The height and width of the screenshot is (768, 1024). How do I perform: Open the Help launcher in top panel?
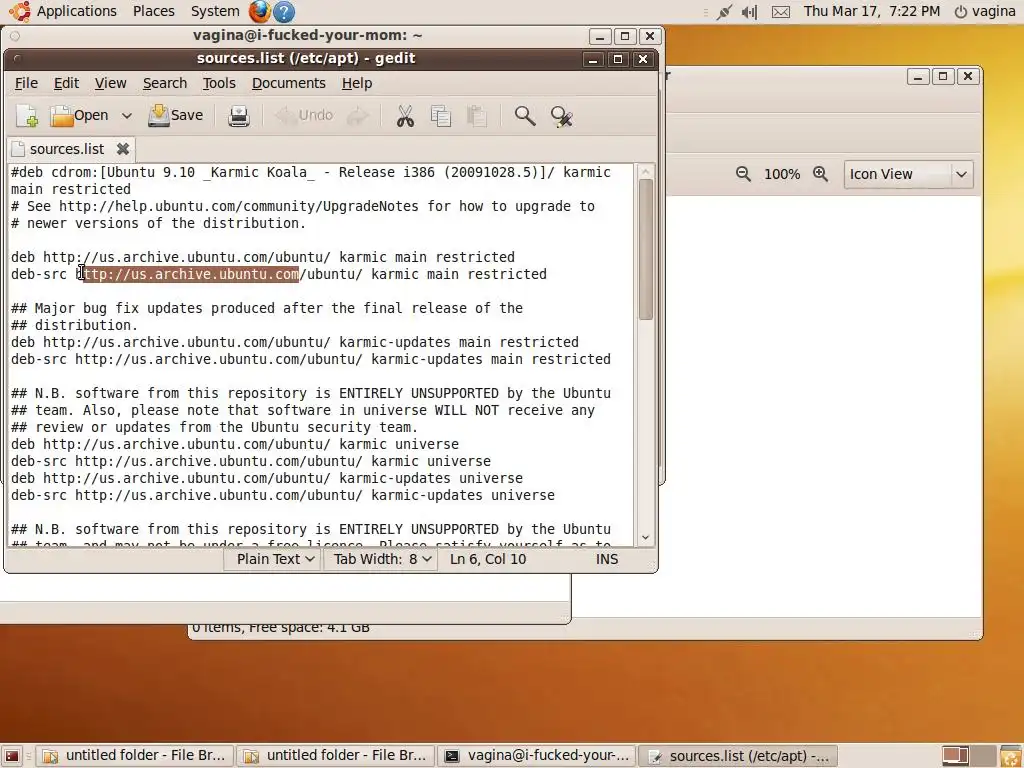[283, 11]
